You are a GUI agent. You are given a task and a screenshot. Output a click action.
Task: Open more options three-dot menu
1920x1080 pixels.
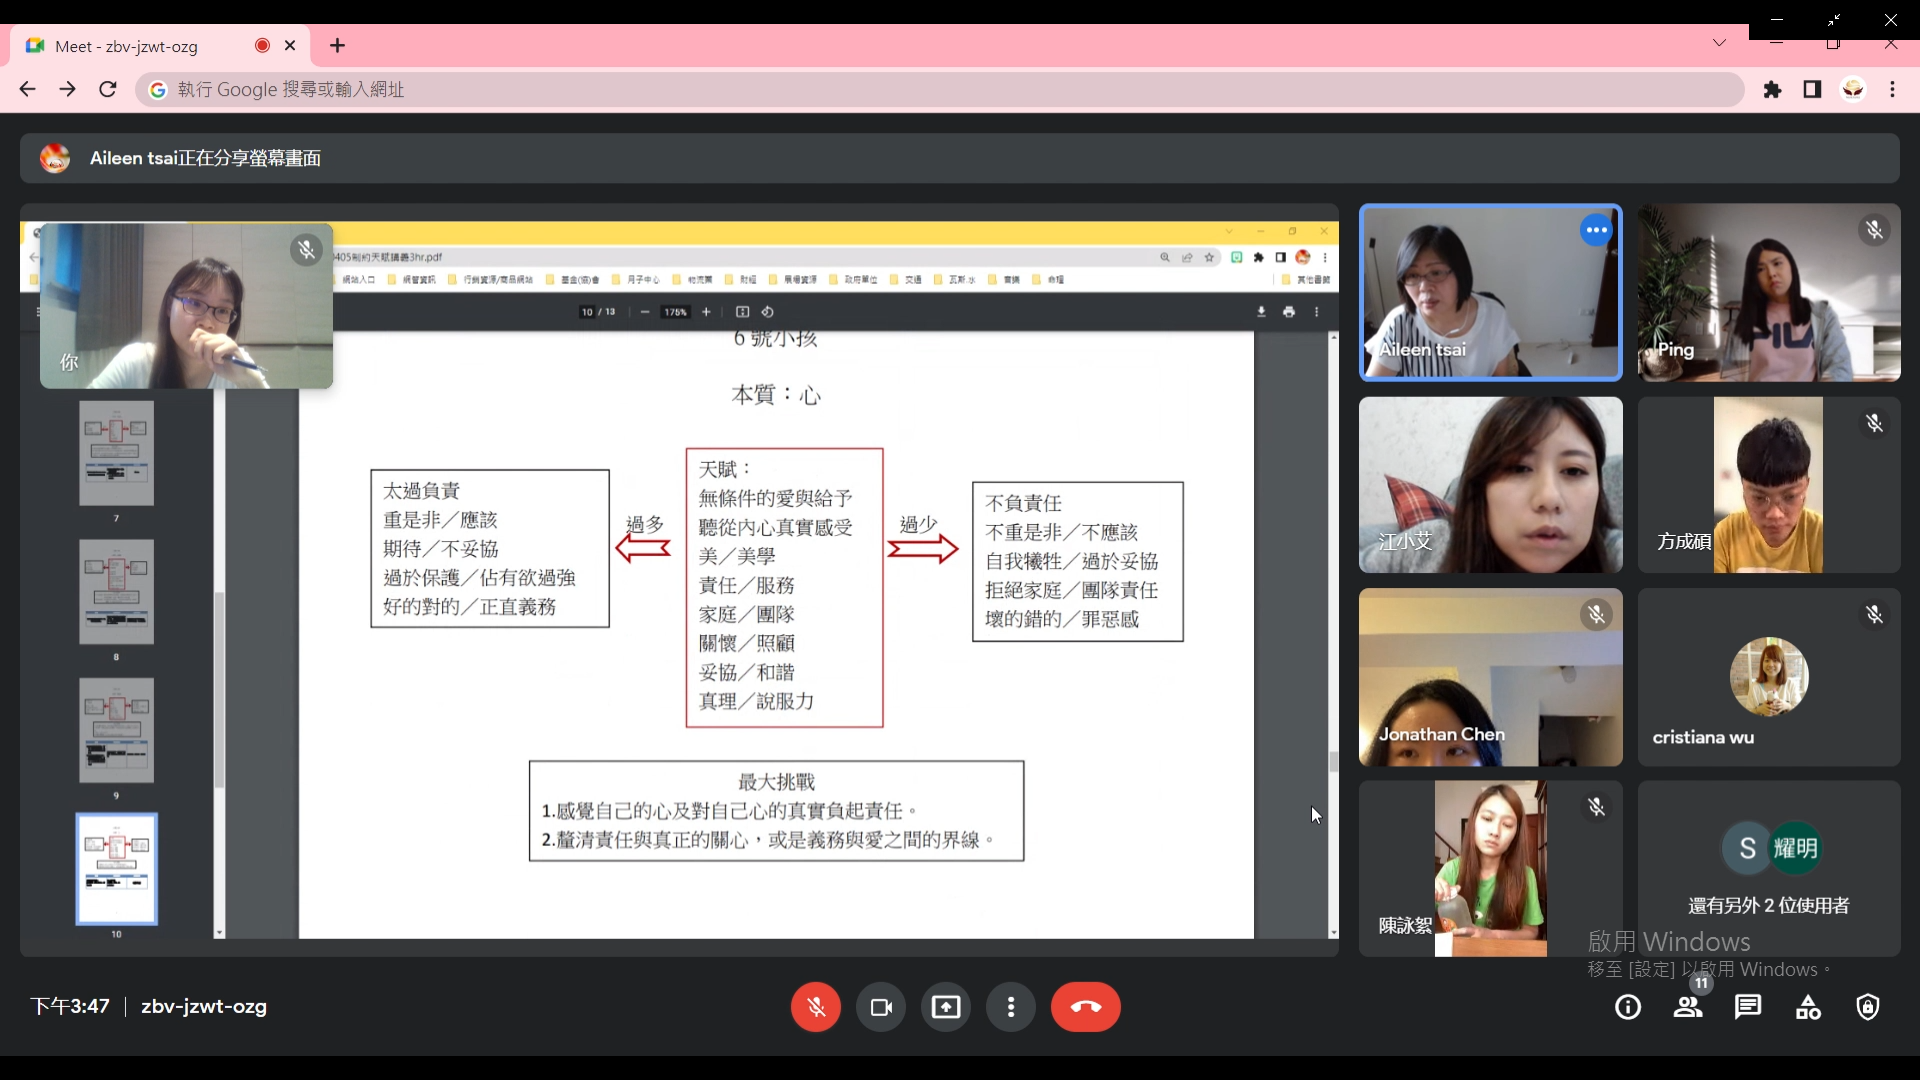coord(1011,1007)
